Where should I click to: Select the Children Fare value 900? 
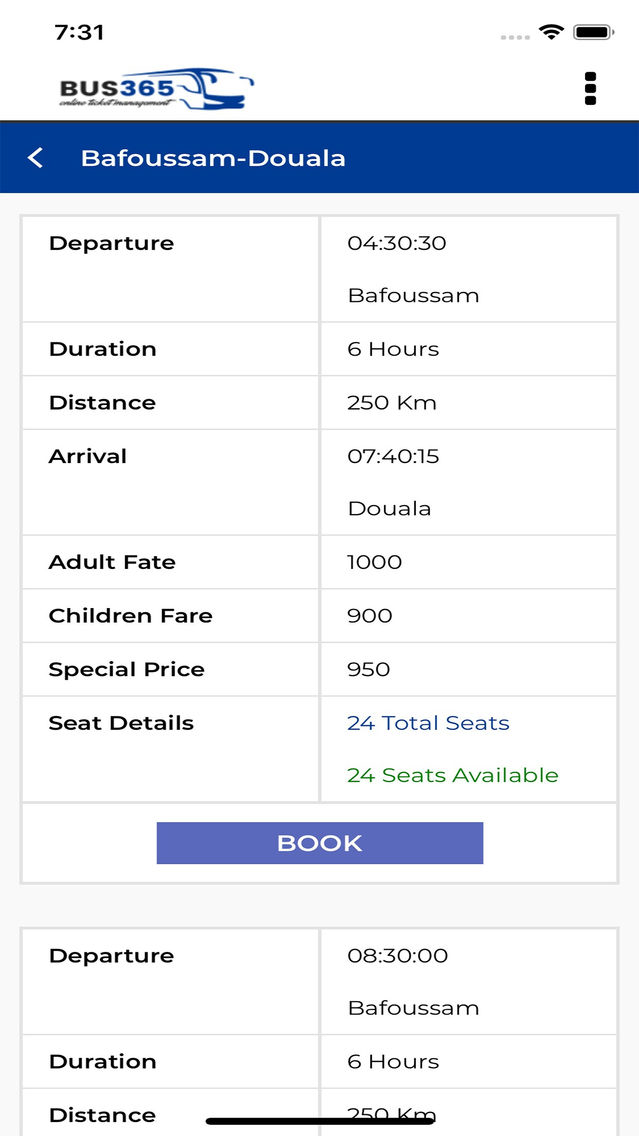[368, 616]
